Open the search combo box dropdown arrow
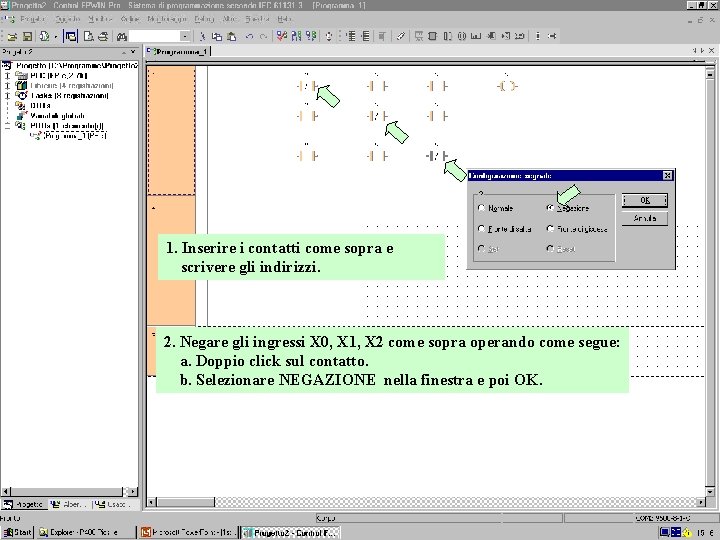Image resolution: width=720 pixels, height=540 pixels. click(185, 36)
